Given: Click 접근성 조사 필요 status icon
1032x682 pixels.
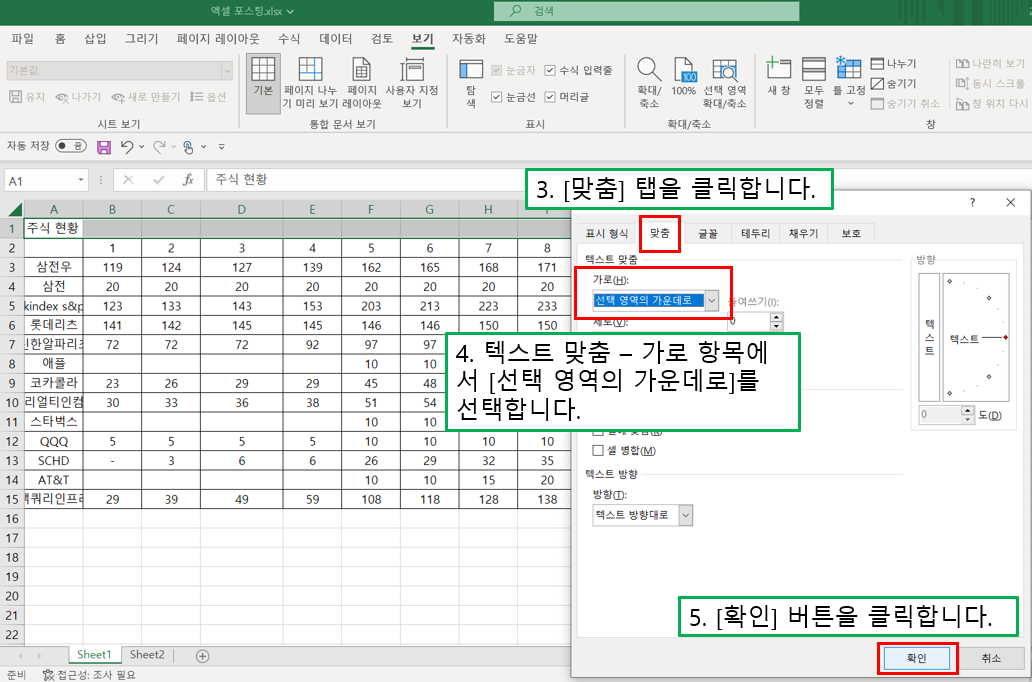Looking at the screenshot, I should click(x=49, y=675).
